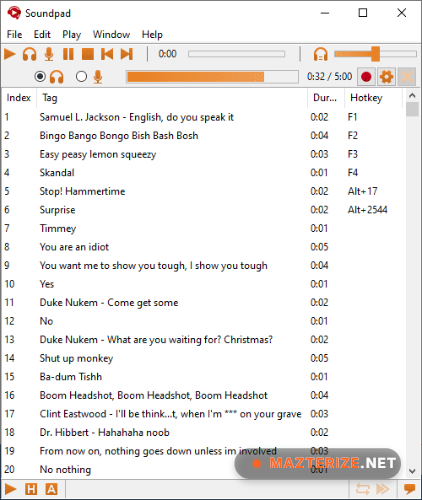
Task: Sort list by Index column header
Action: point(19,98)
